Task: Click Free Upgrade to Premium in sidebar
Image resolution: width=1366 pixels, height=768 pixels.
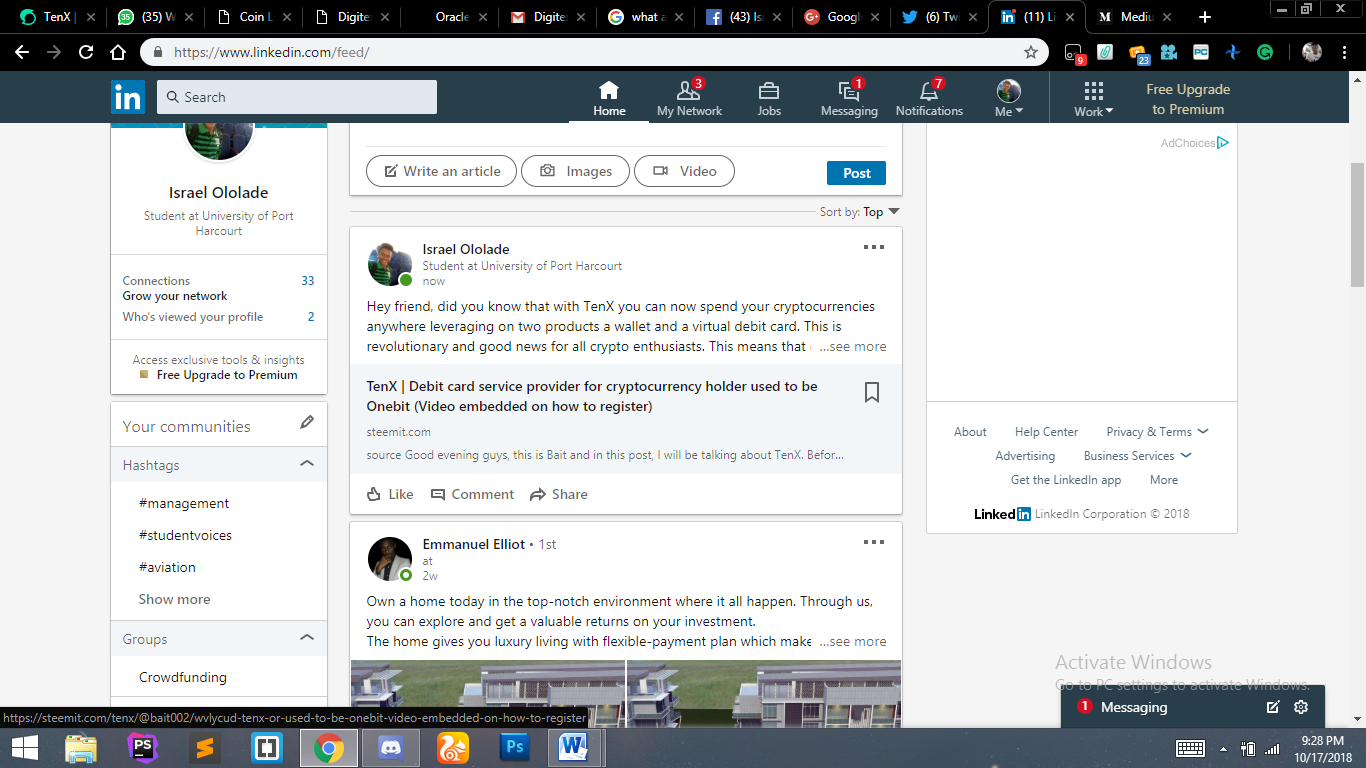Action: pos(227,375)
